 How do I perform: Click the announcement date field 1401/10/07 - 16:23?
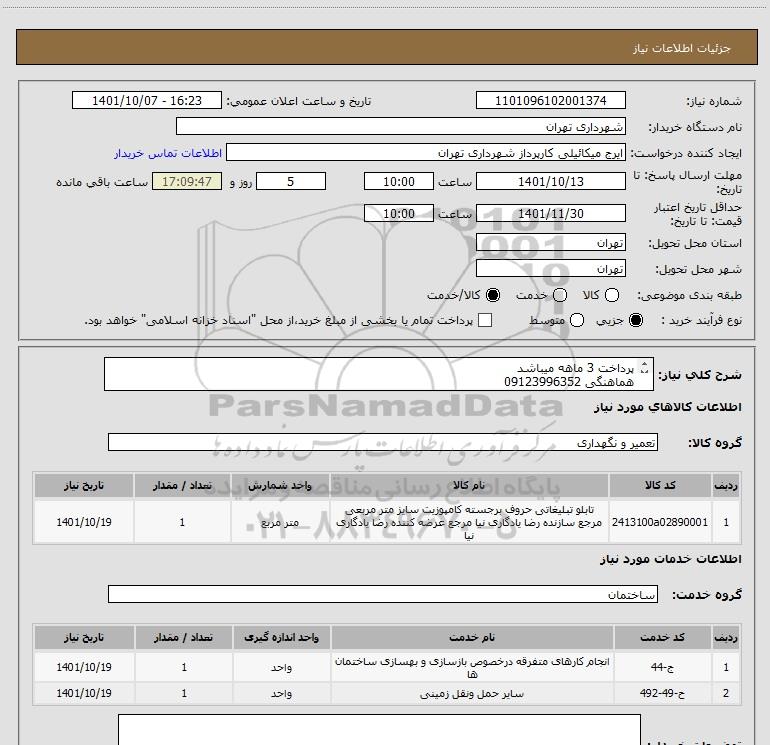click(x=147, y=100)
